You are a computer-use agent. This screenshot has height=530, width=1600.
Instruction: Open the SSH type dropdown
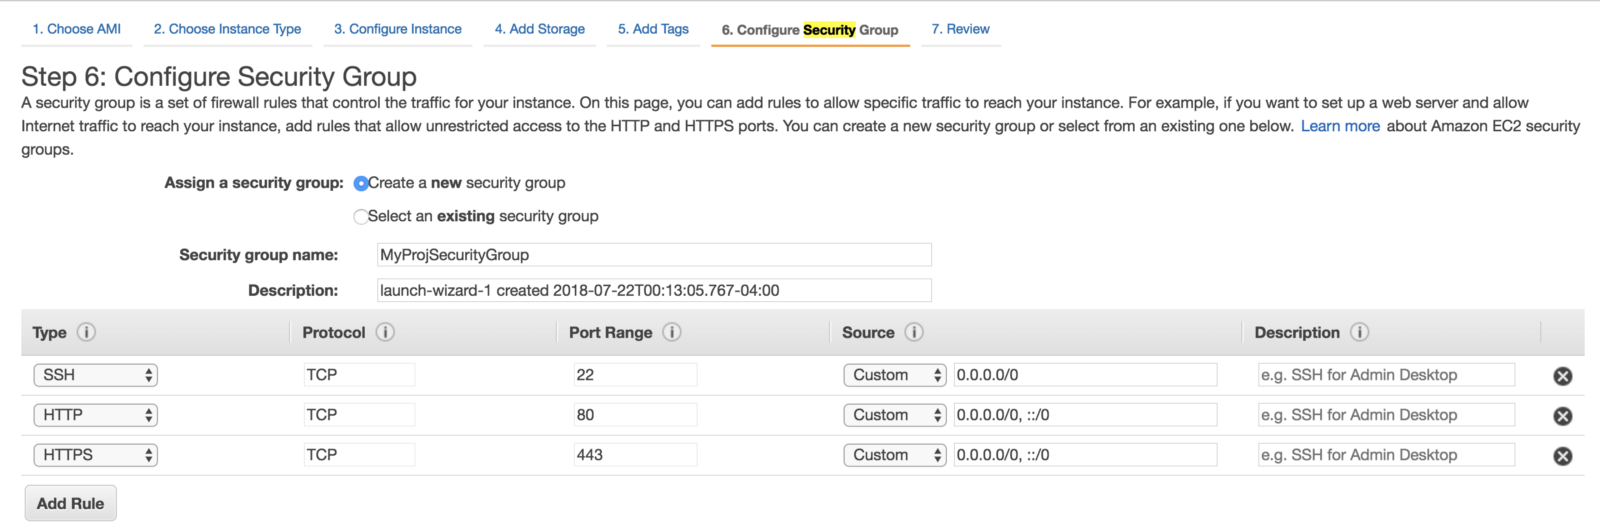point(95,375)
